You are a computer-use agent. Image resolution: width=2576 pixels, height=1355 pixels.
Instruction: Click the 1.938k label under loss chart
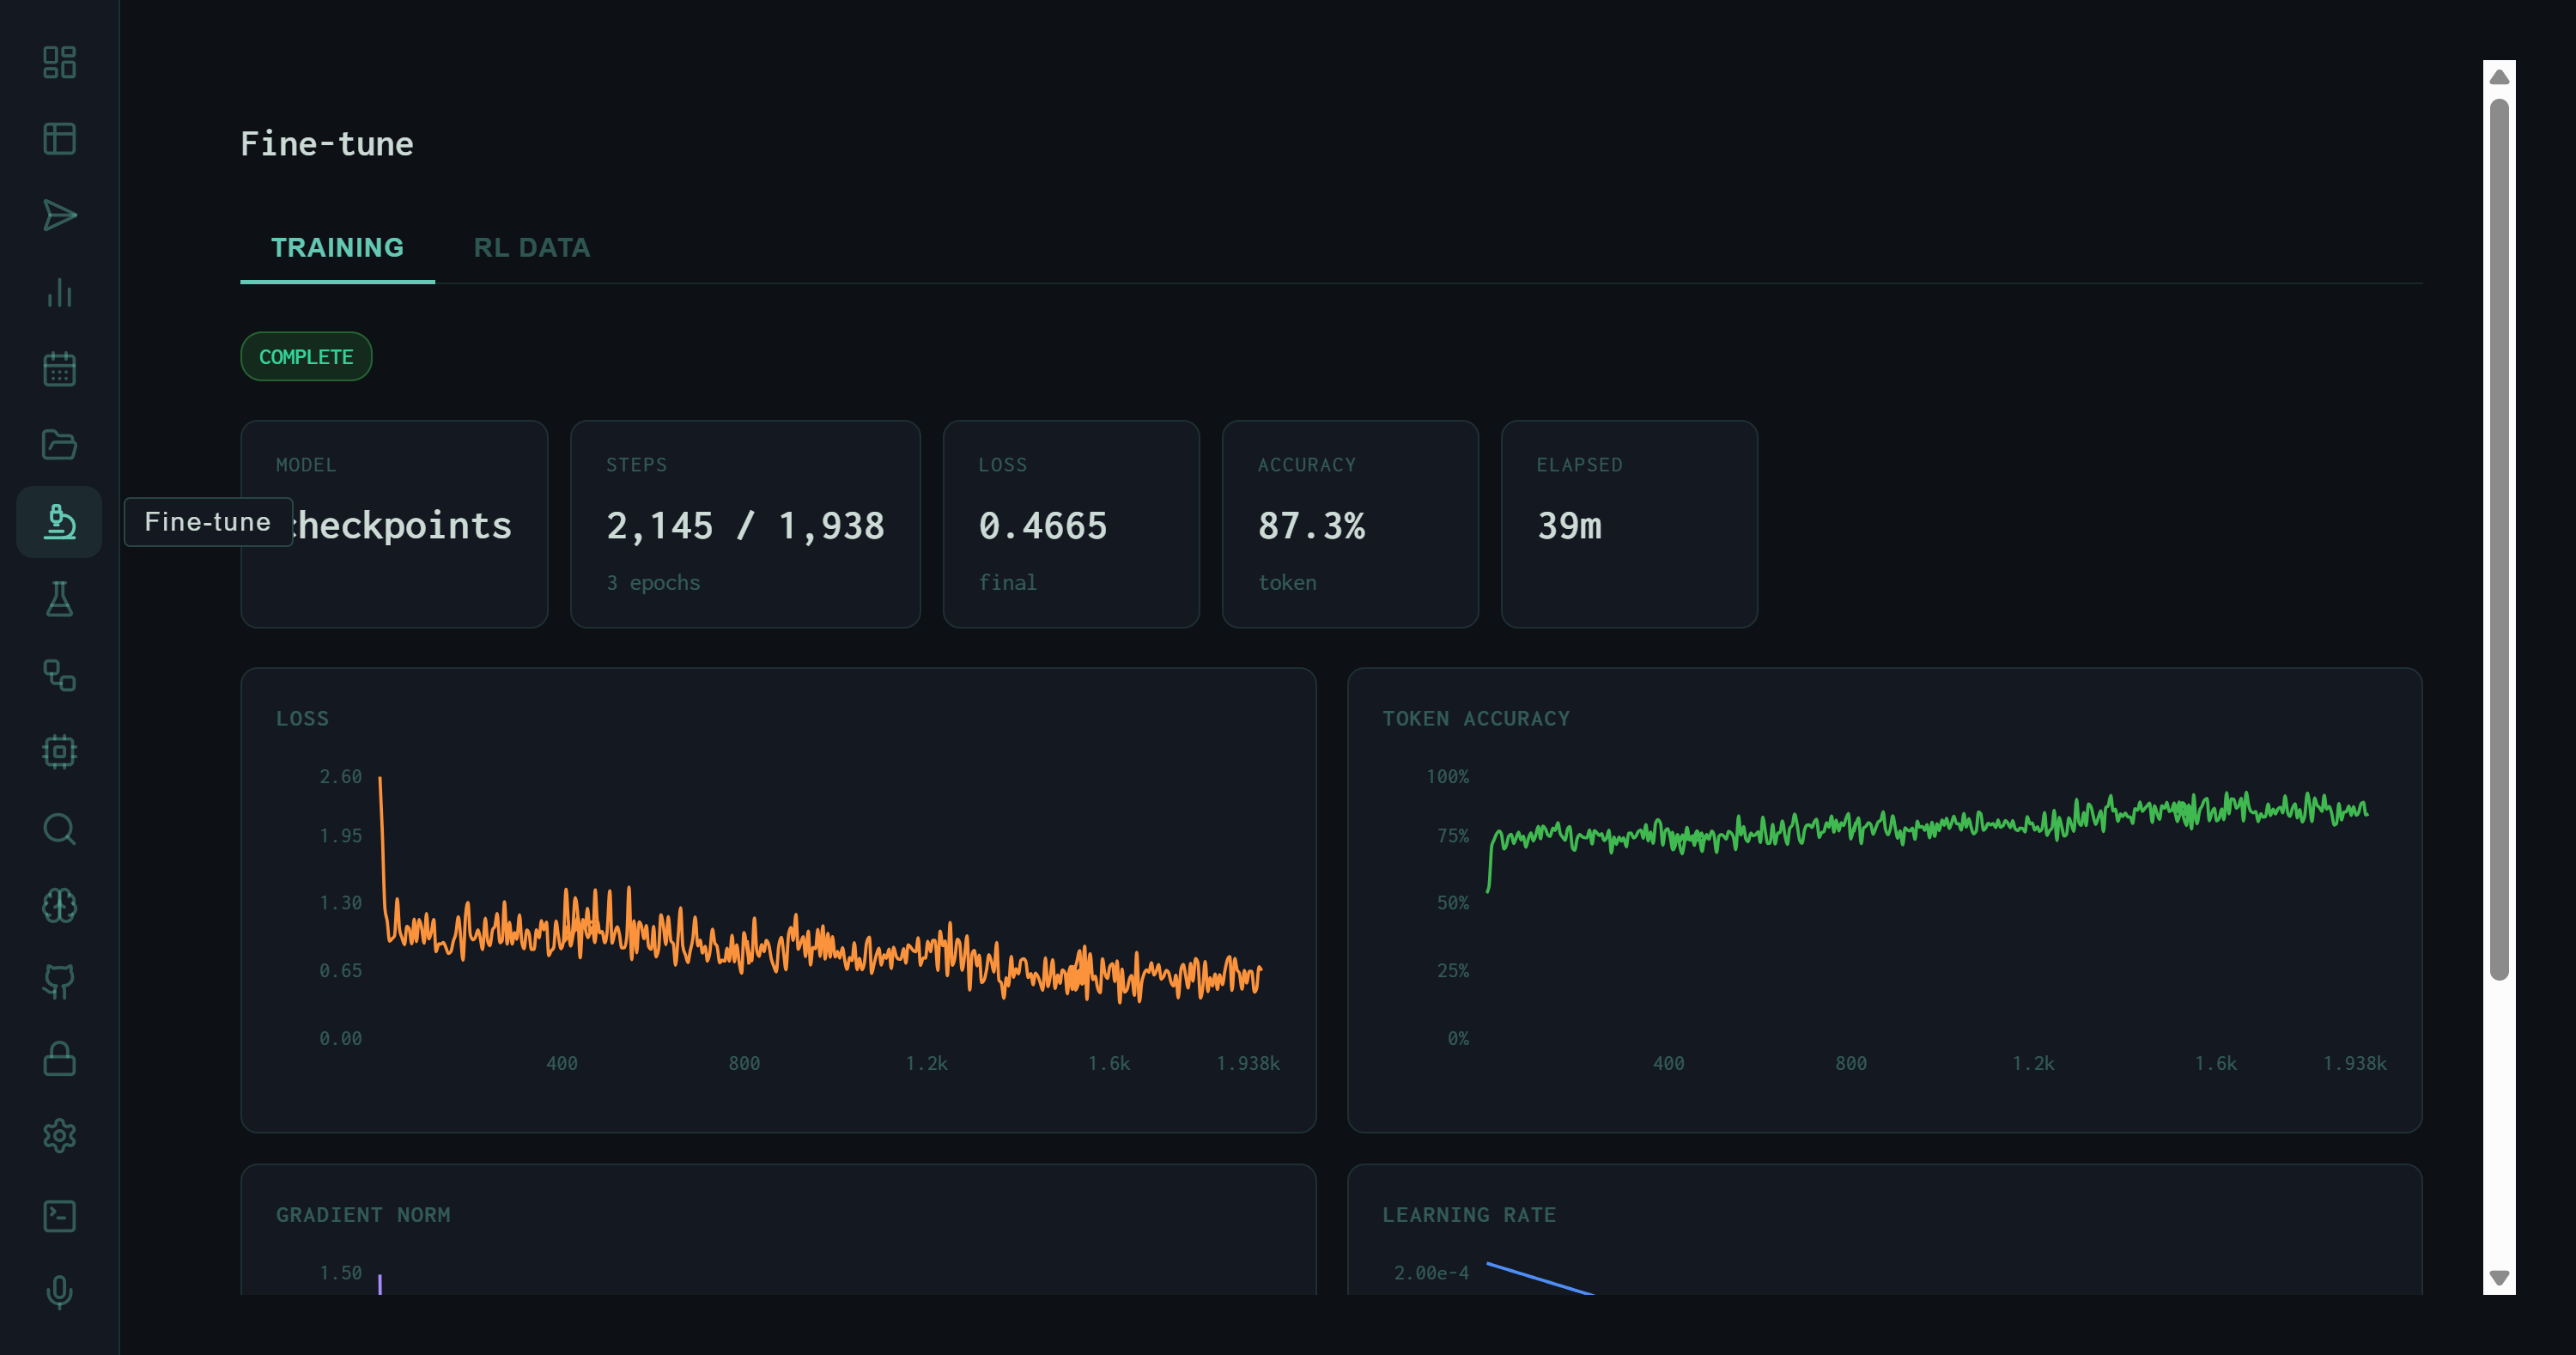(x=1248, y=1063)
